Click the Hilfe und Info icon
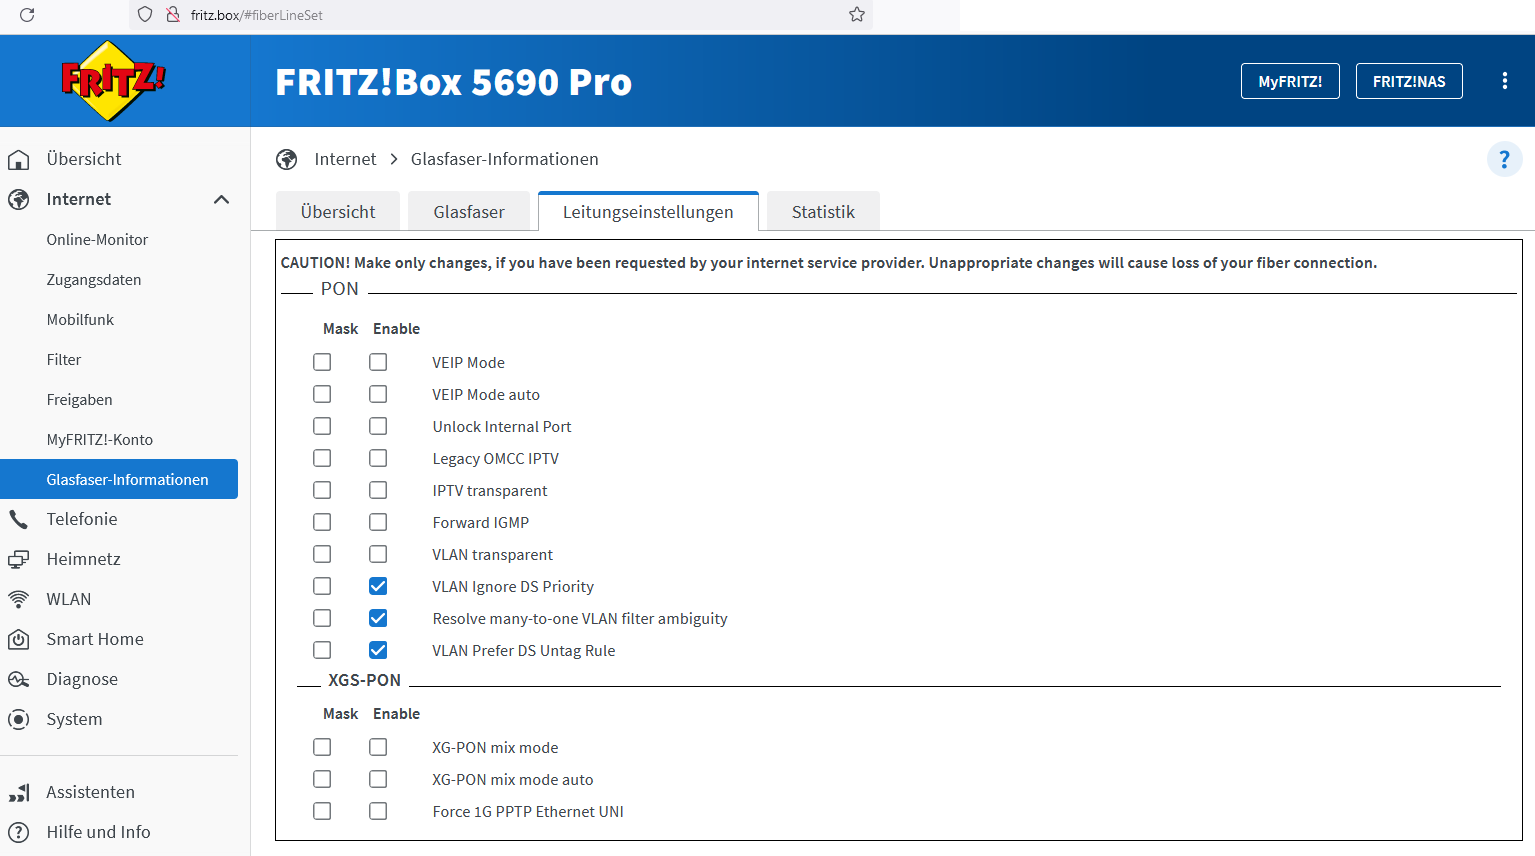Viewport: 1535px width, 856px height. pyautogui.click(x=19, y=832)
